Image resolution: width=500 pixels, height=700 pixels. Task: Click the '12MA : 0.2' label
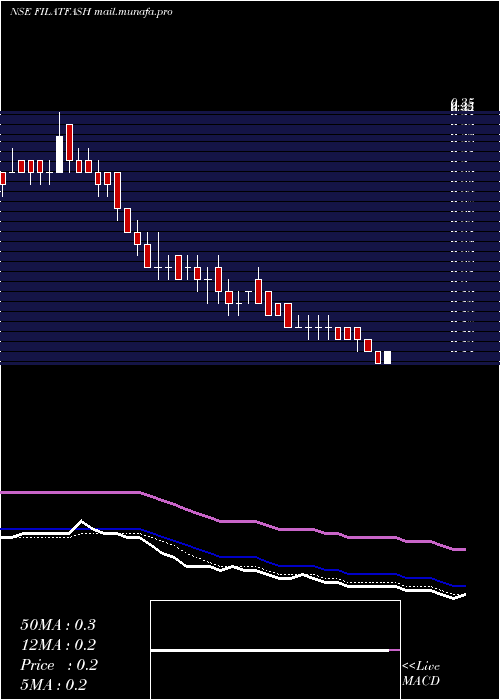(58, 645)
